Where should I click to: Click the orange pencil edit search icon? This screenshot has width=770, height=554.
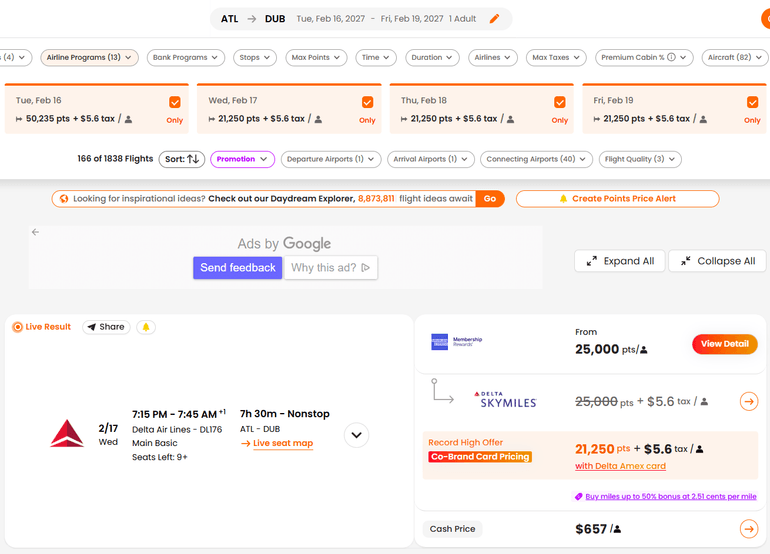pyautogui.click(x=495, y=19)
